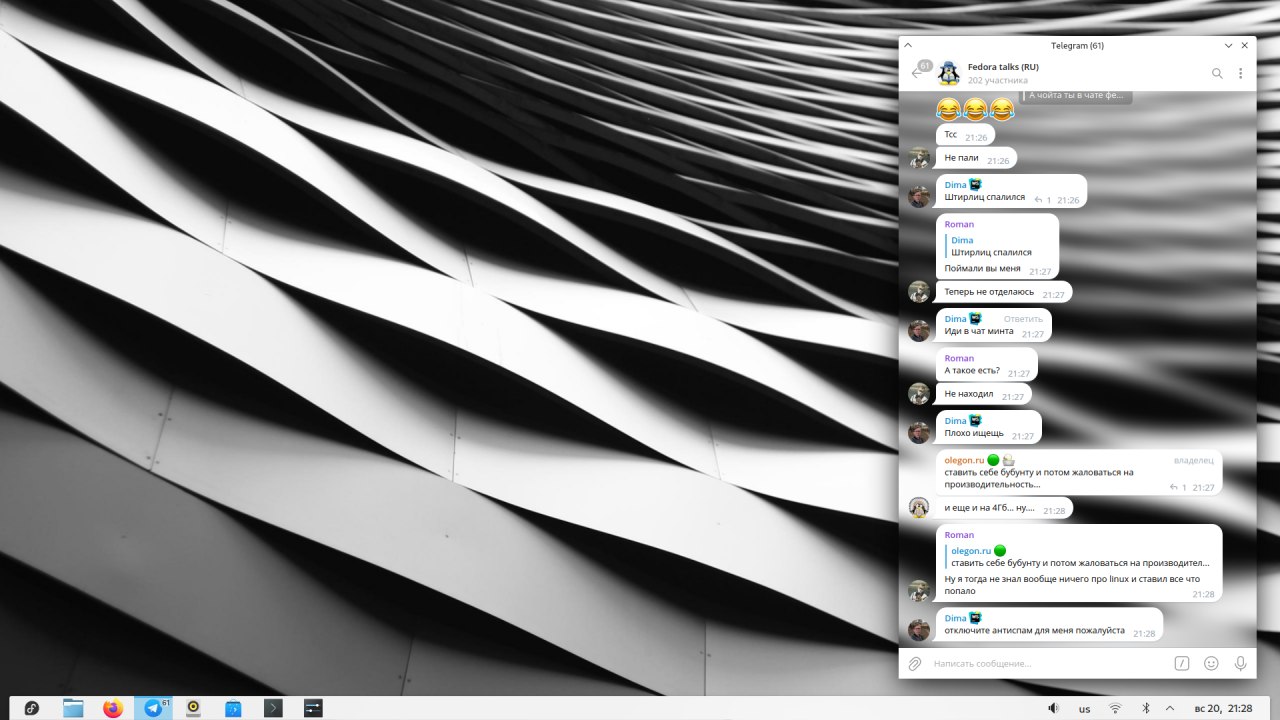Attach a file with the paperclip icon

pos(914,663)
